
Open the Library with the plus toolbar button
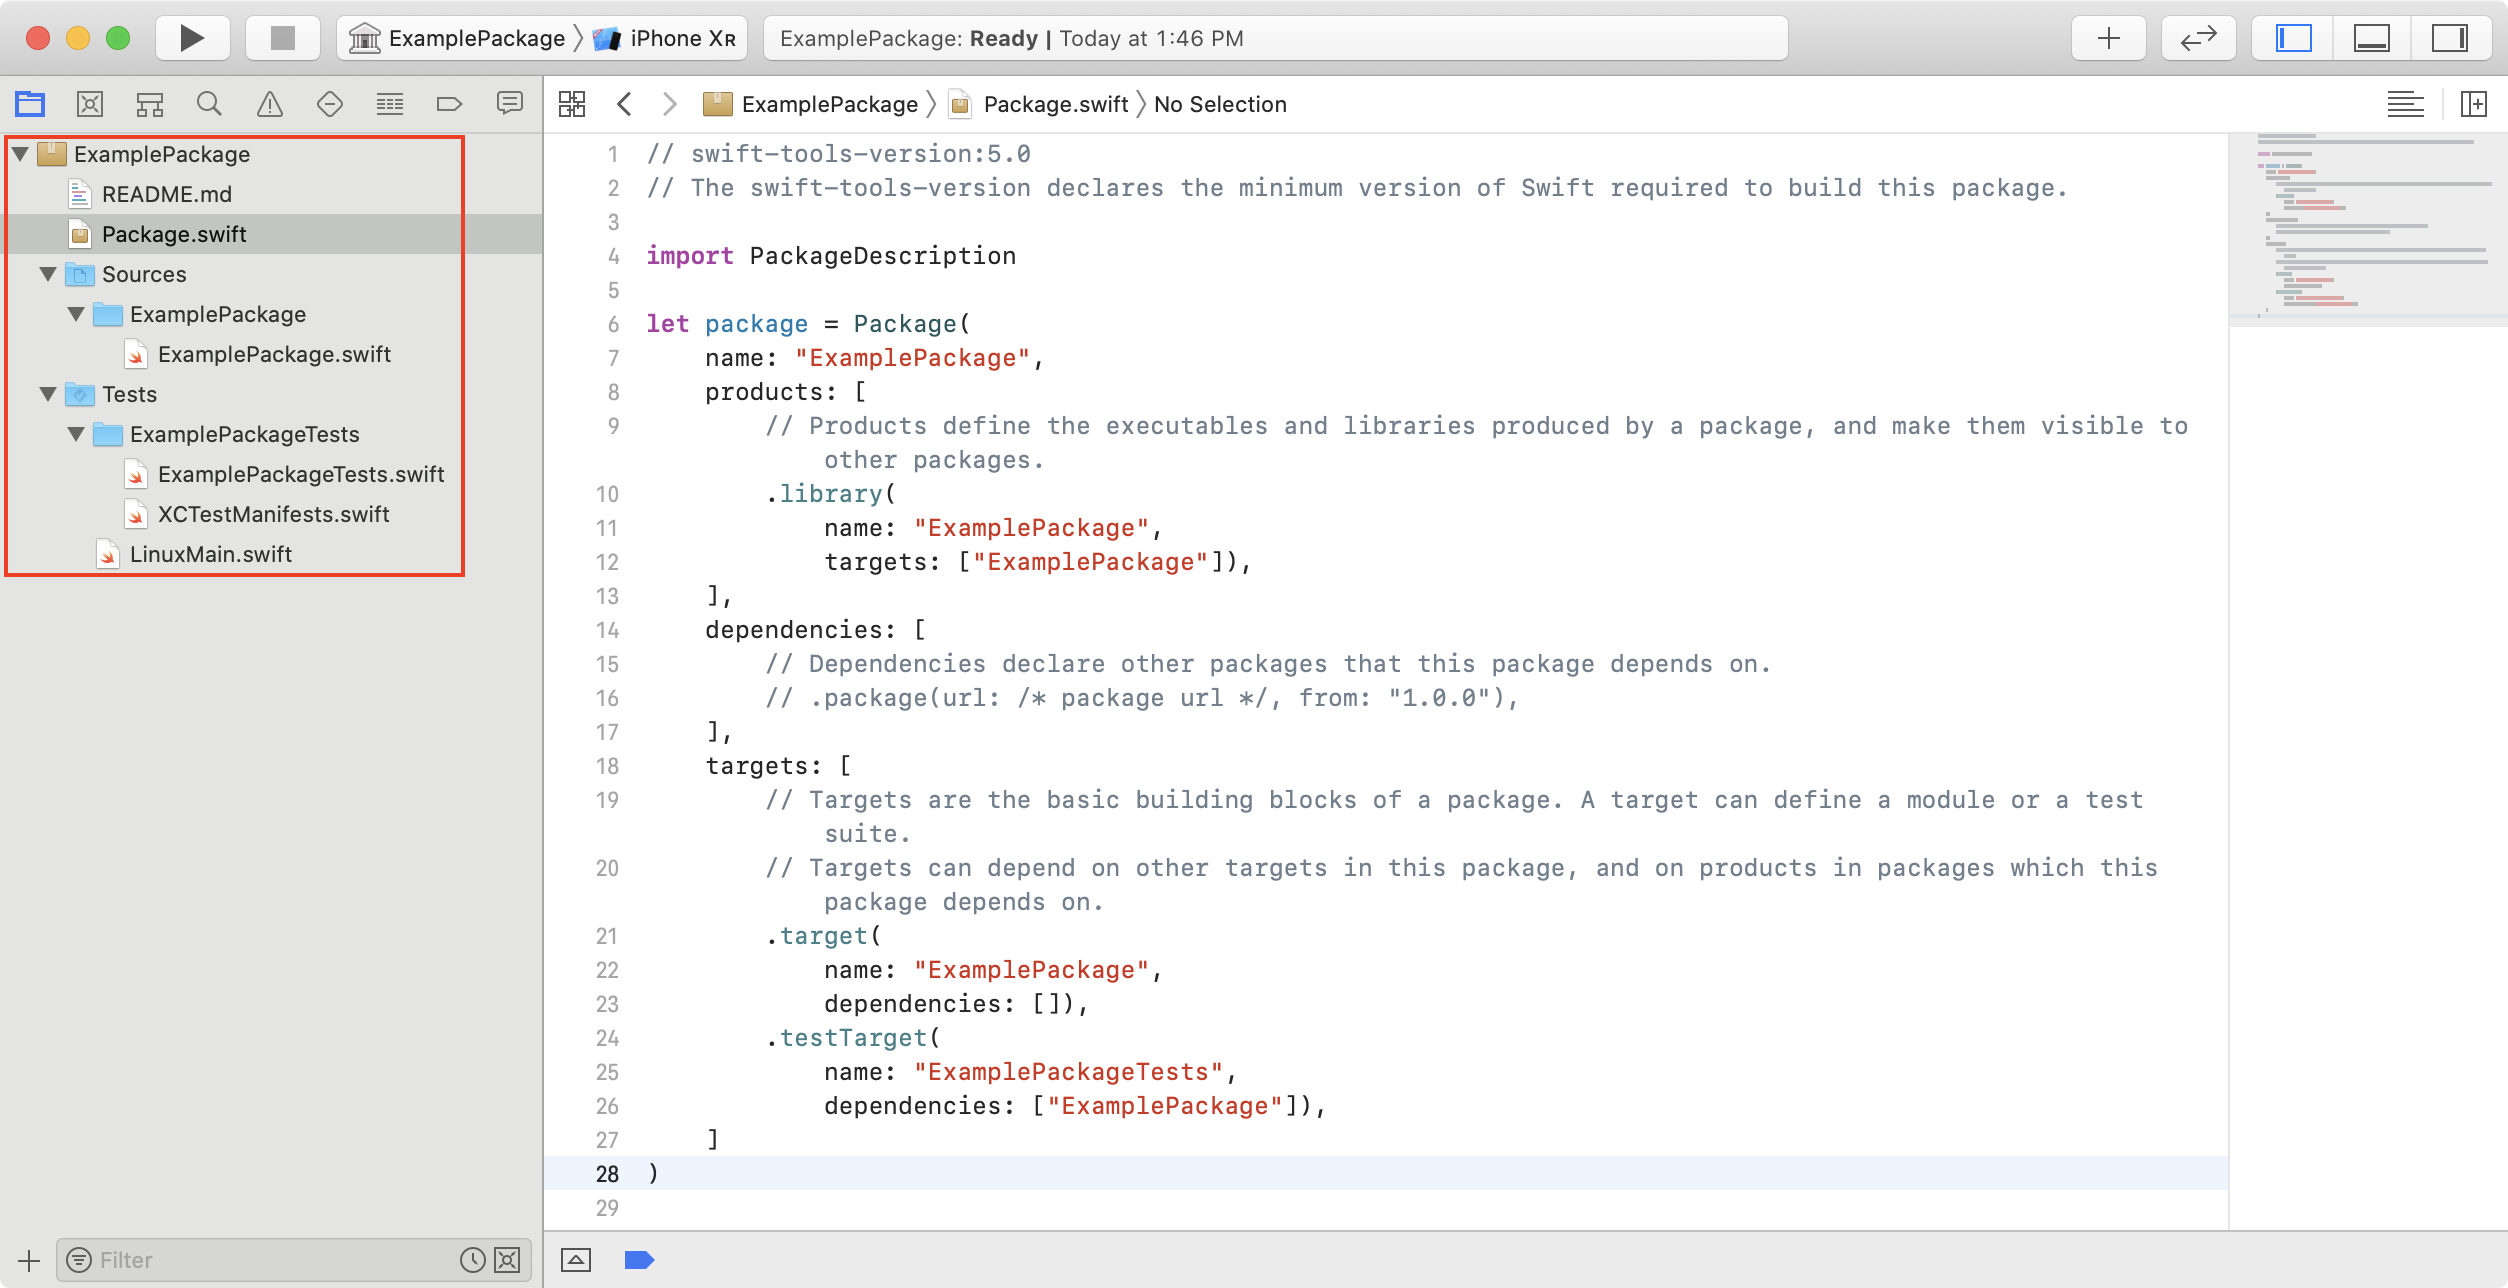pyautogui.click(x=2108, y=37)
